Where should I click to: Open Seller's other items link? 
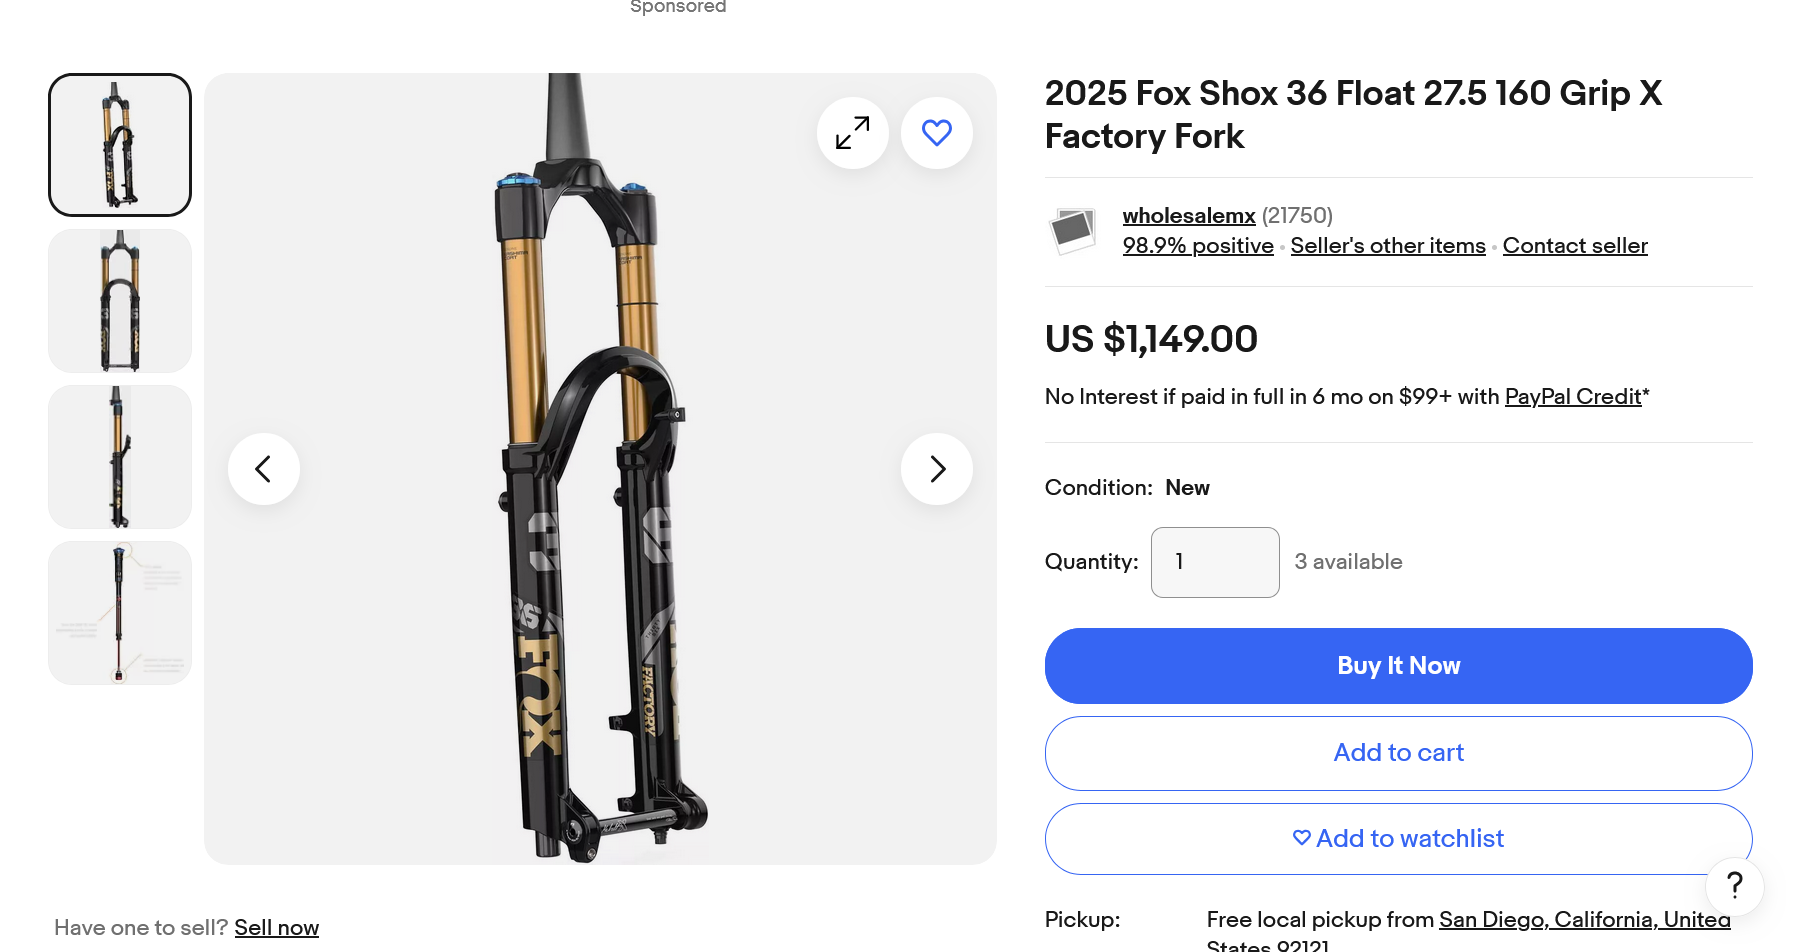pyautogui.click(x=1387, y=246)
